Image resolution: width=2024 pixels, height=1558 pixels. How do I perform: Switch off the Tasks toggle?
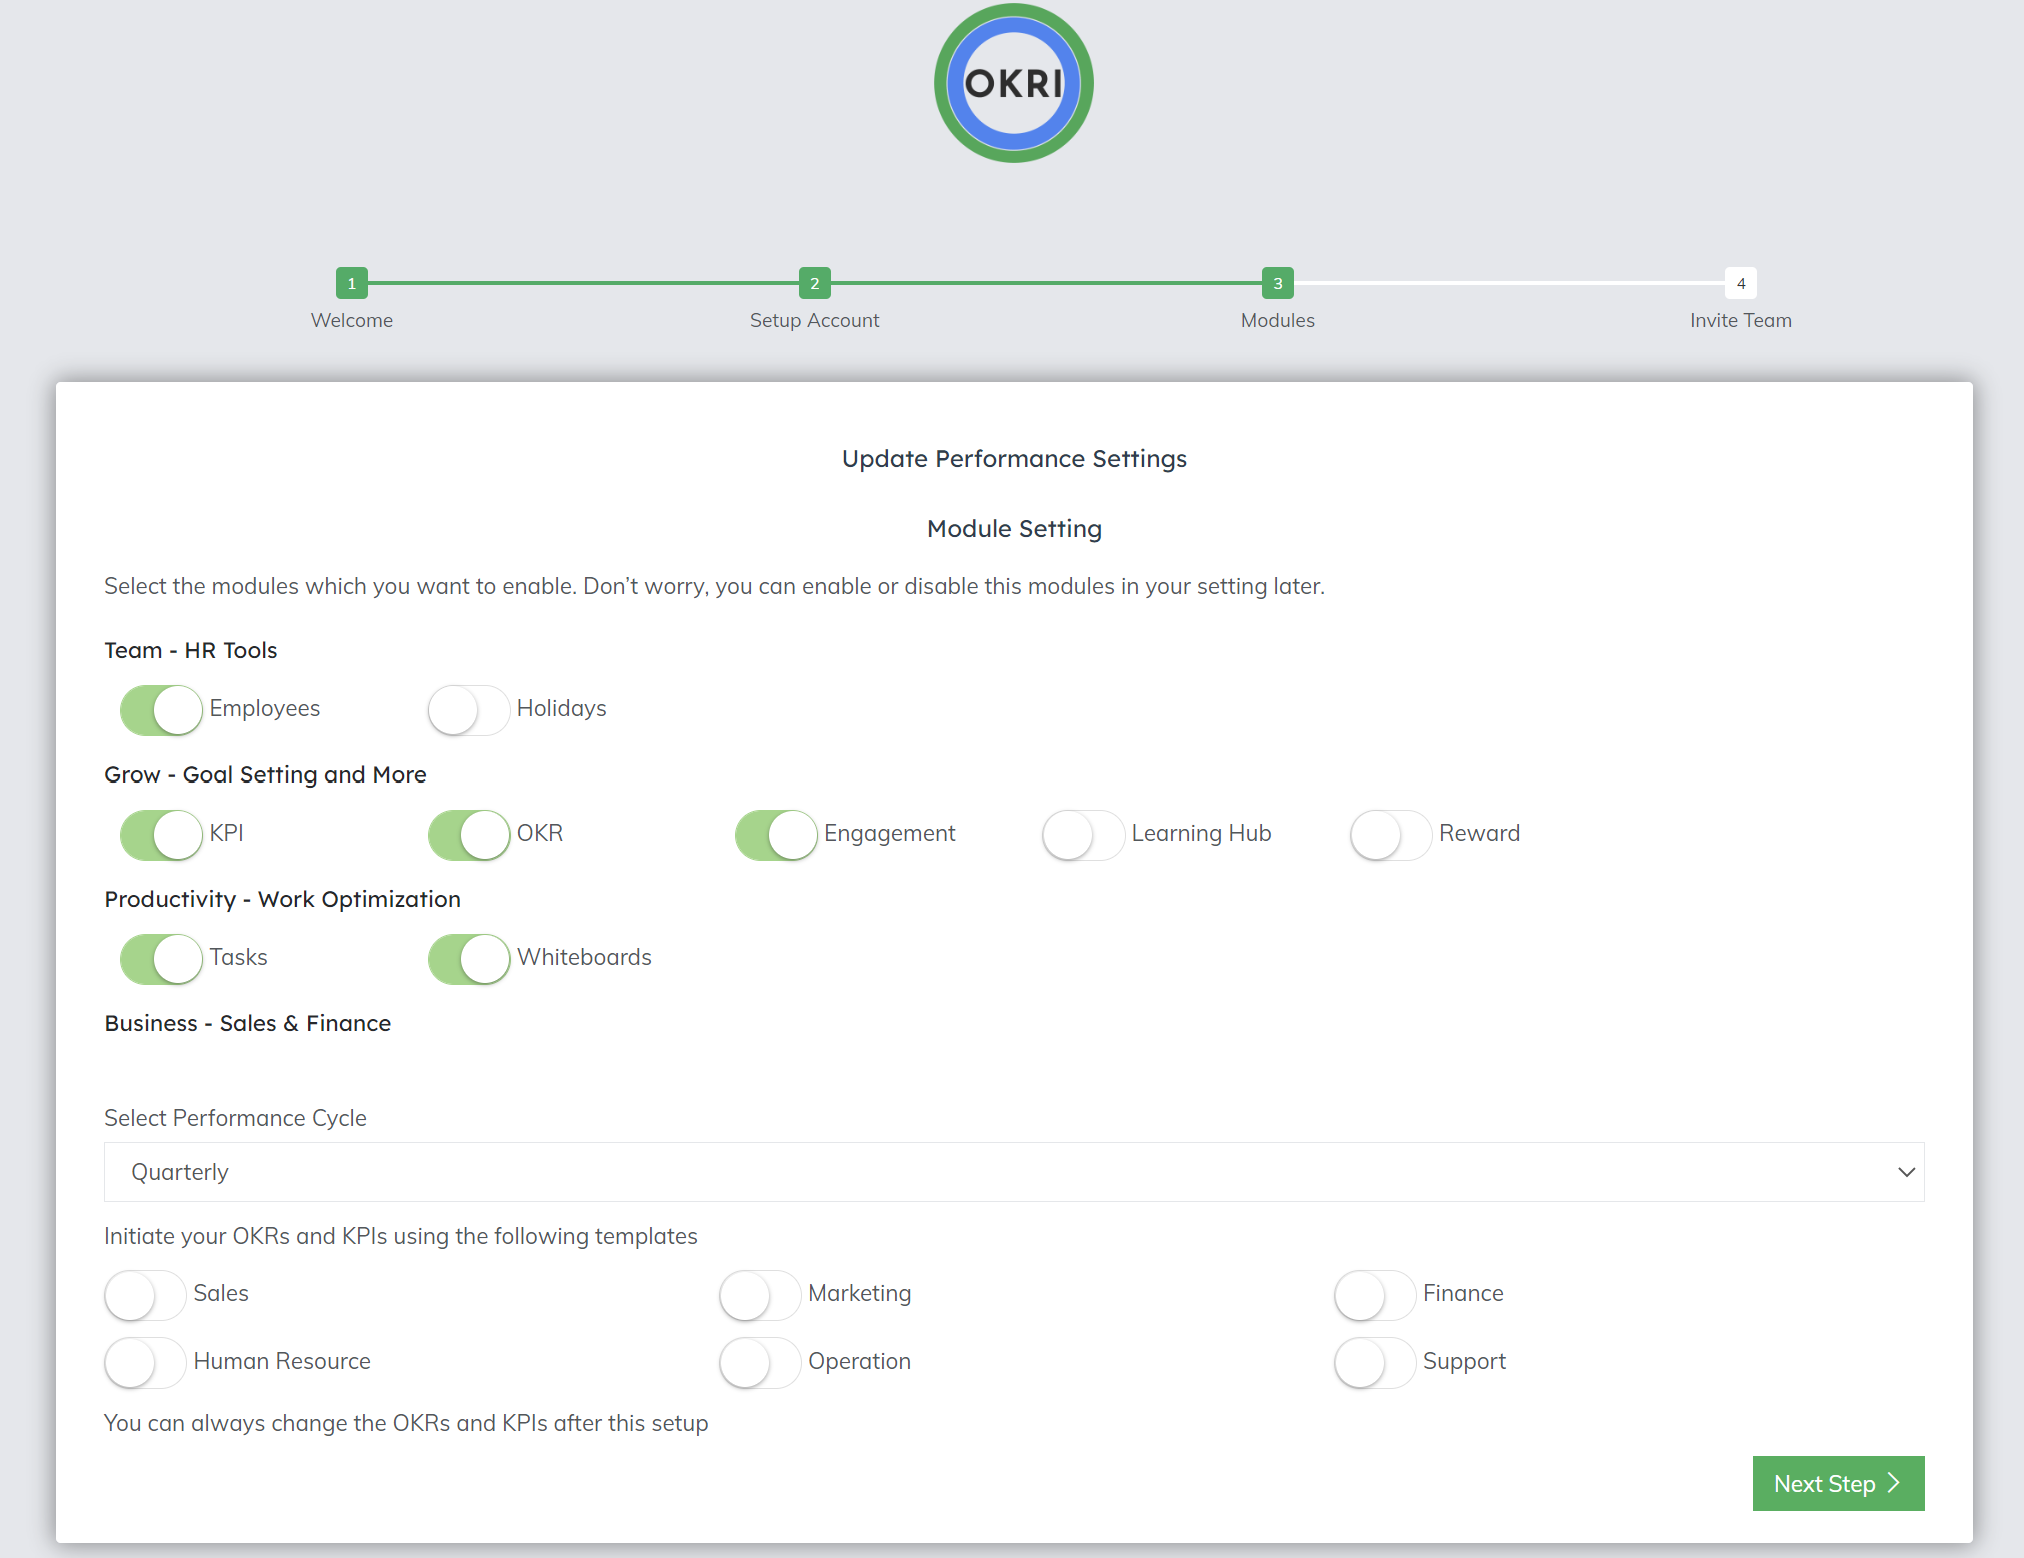click(x=161, y=959)
